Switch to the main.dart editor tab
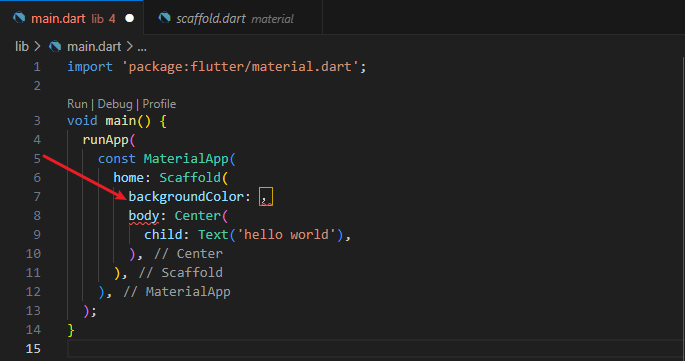Viewport: 685px width, 361px height. 72,18
